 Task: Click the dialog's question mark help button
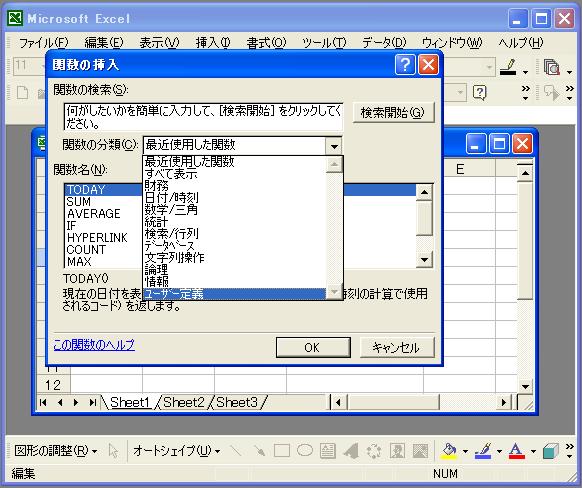[x=405, y=65]
